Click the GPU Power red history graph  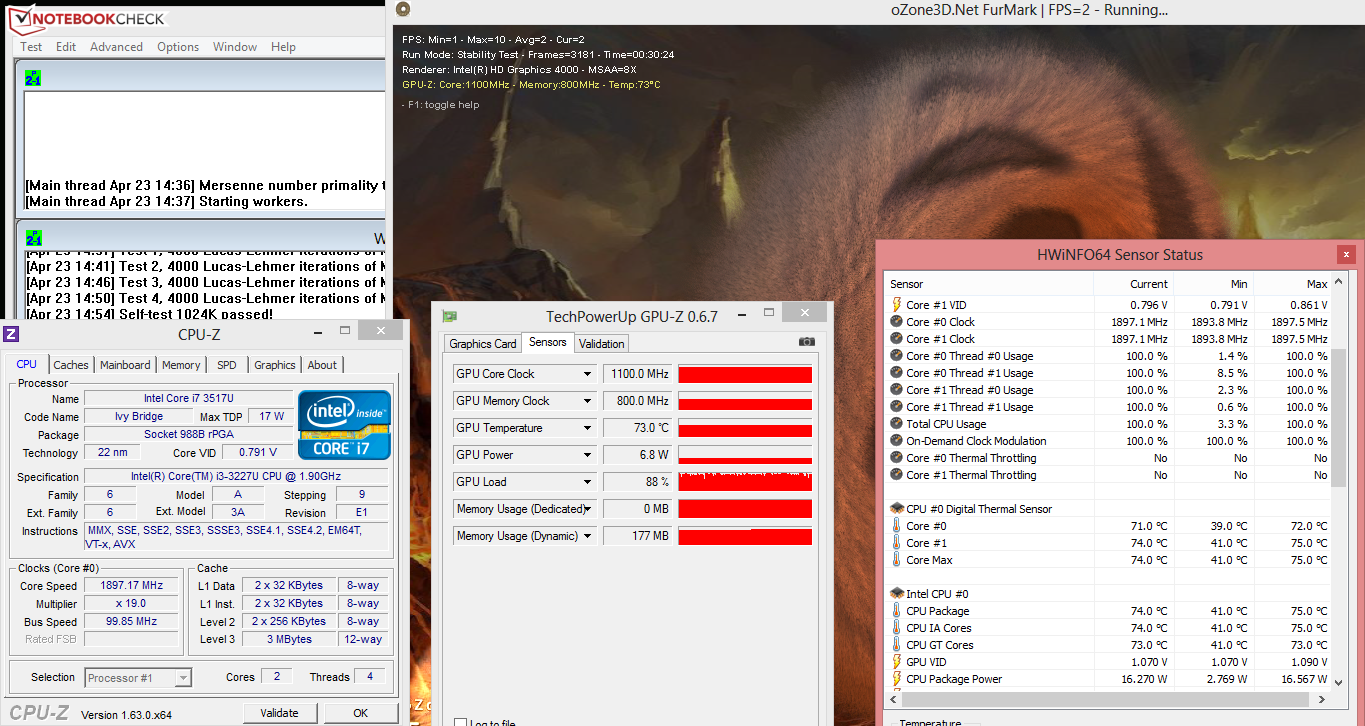[x=745, y=455]
